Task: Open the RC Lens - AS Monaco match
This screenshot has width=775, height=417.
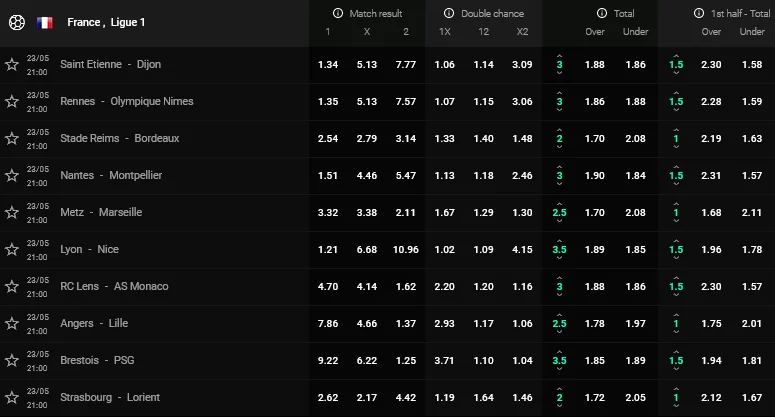Action: [x=114, y=286]
